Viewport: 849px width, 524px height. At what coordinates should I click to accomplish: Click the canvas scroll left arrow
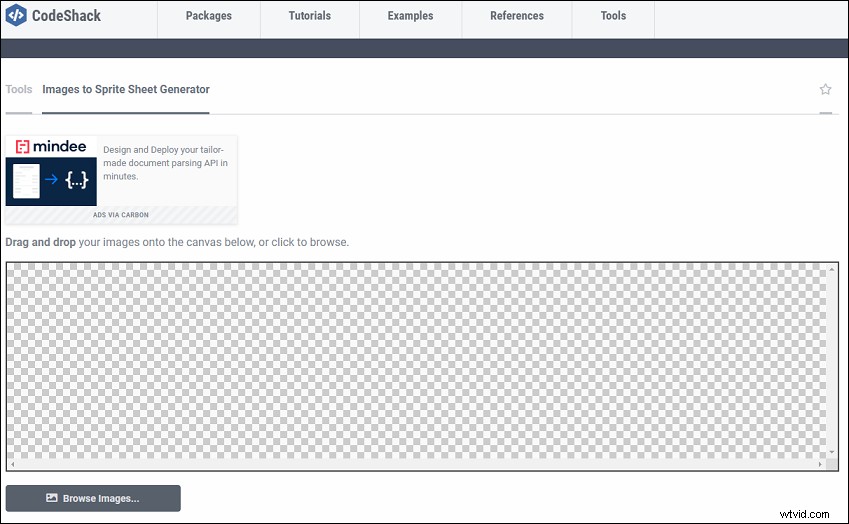[x=12, y=464]
